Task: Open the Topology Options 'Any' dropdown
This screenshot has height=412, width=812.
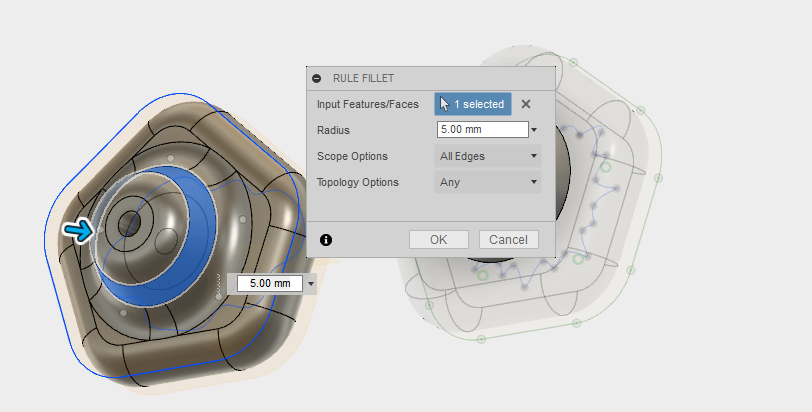Action: [488, 182]
